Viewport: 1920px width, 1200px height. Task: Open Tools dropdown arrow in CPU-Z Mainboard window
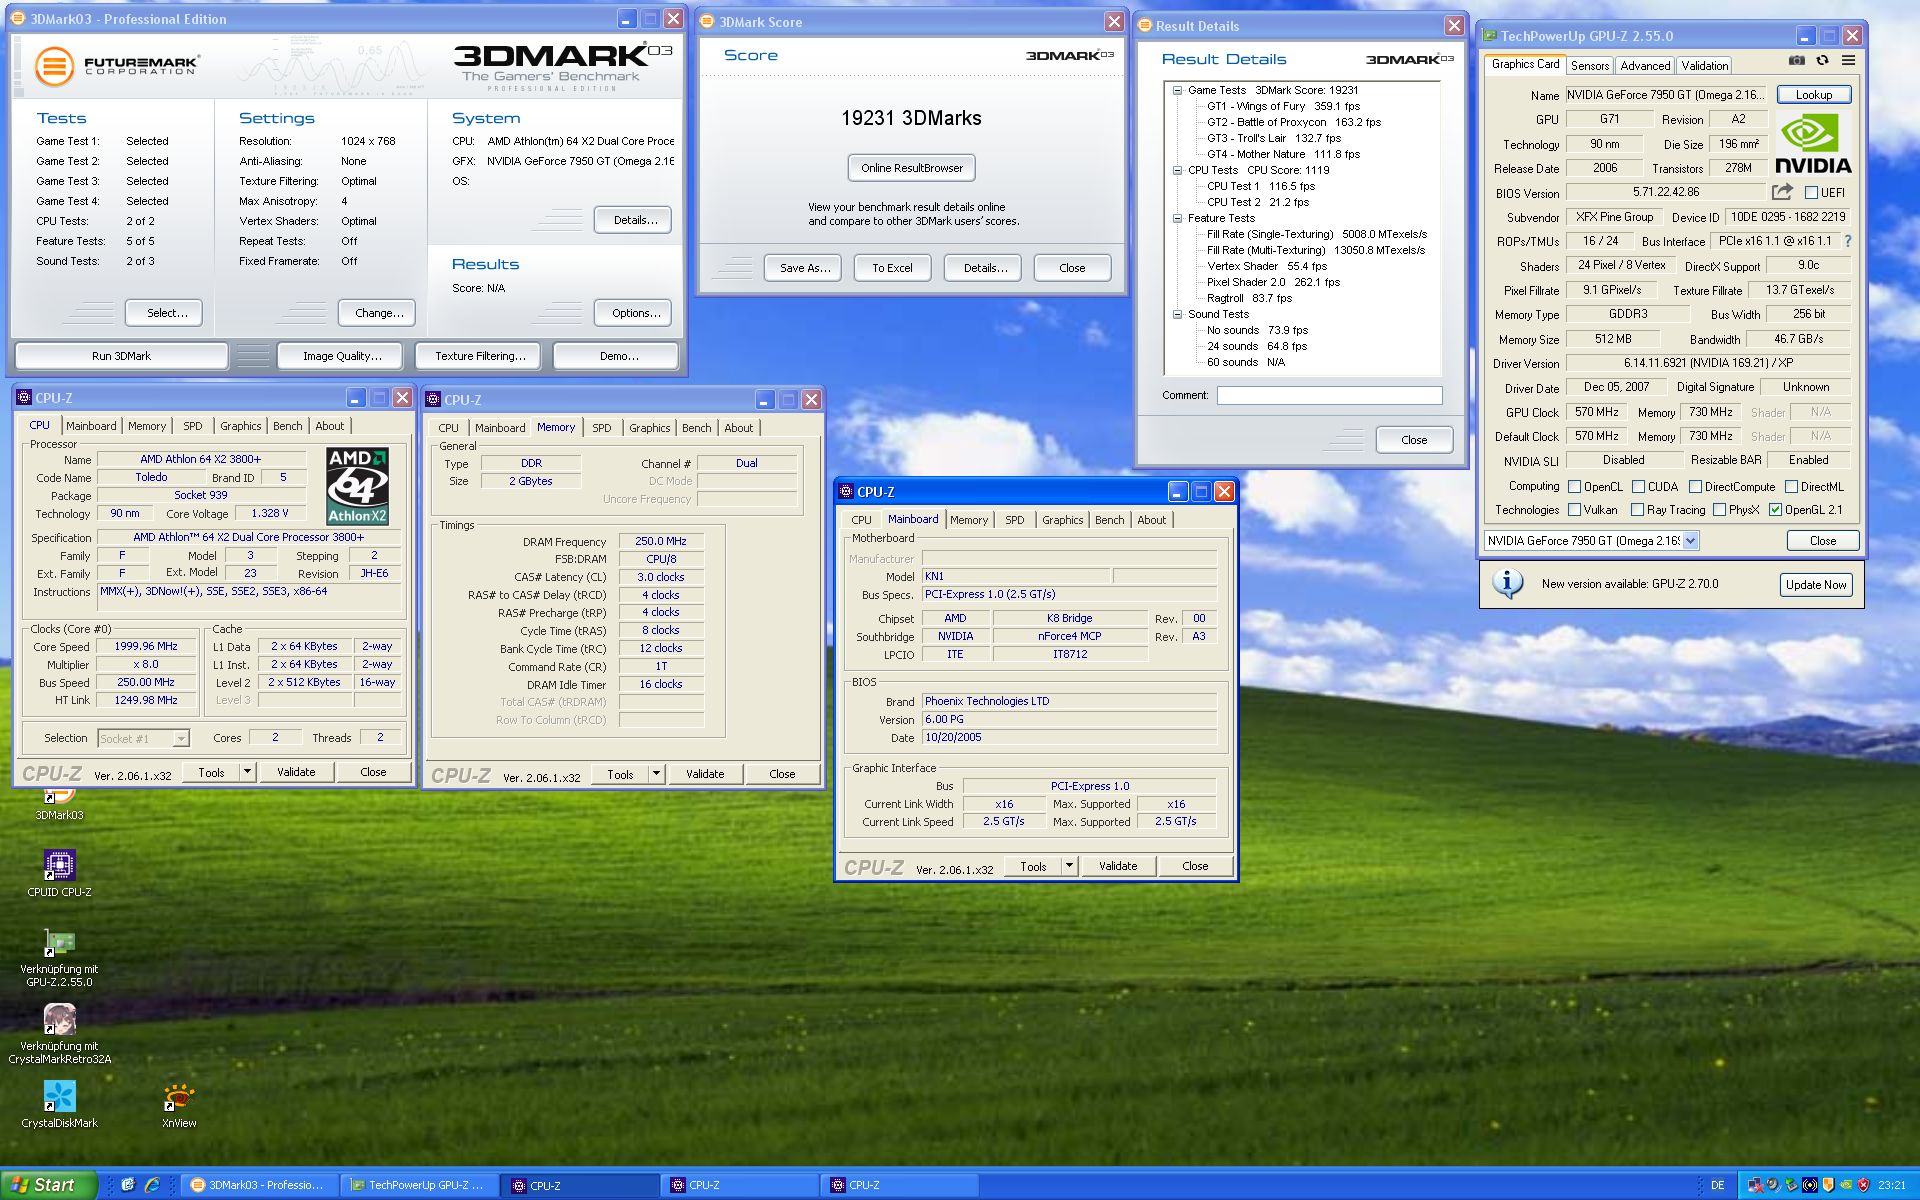tap(1069, 866)
